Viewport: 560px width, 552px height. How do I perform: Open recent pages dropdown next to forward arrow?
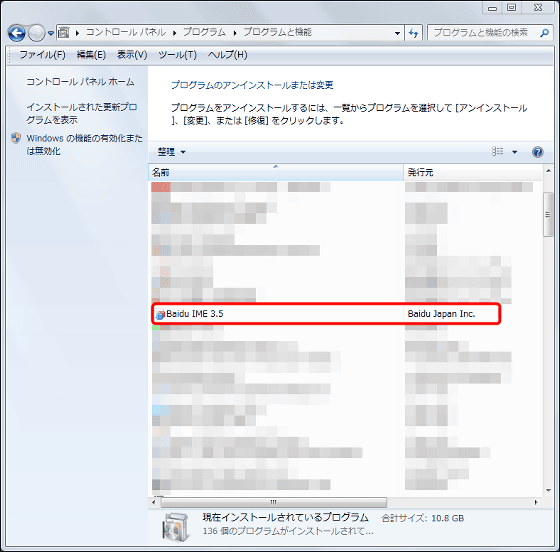(x=51, y=33)
